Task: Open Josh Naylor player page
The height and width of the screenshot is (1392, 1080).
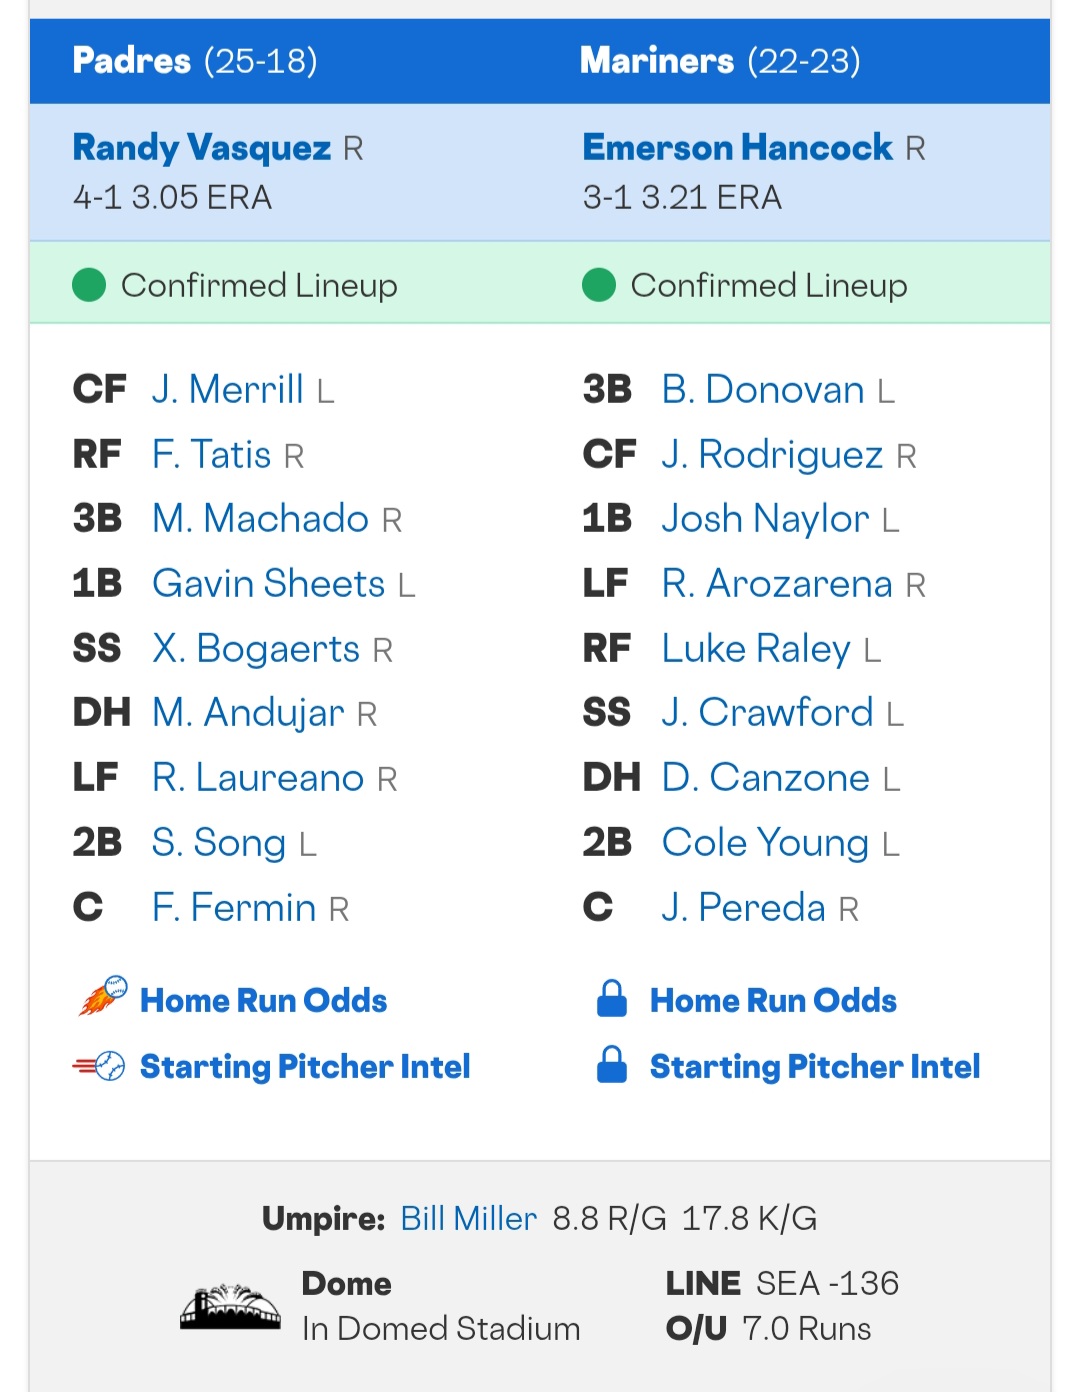Action: [x=765, y=520]
